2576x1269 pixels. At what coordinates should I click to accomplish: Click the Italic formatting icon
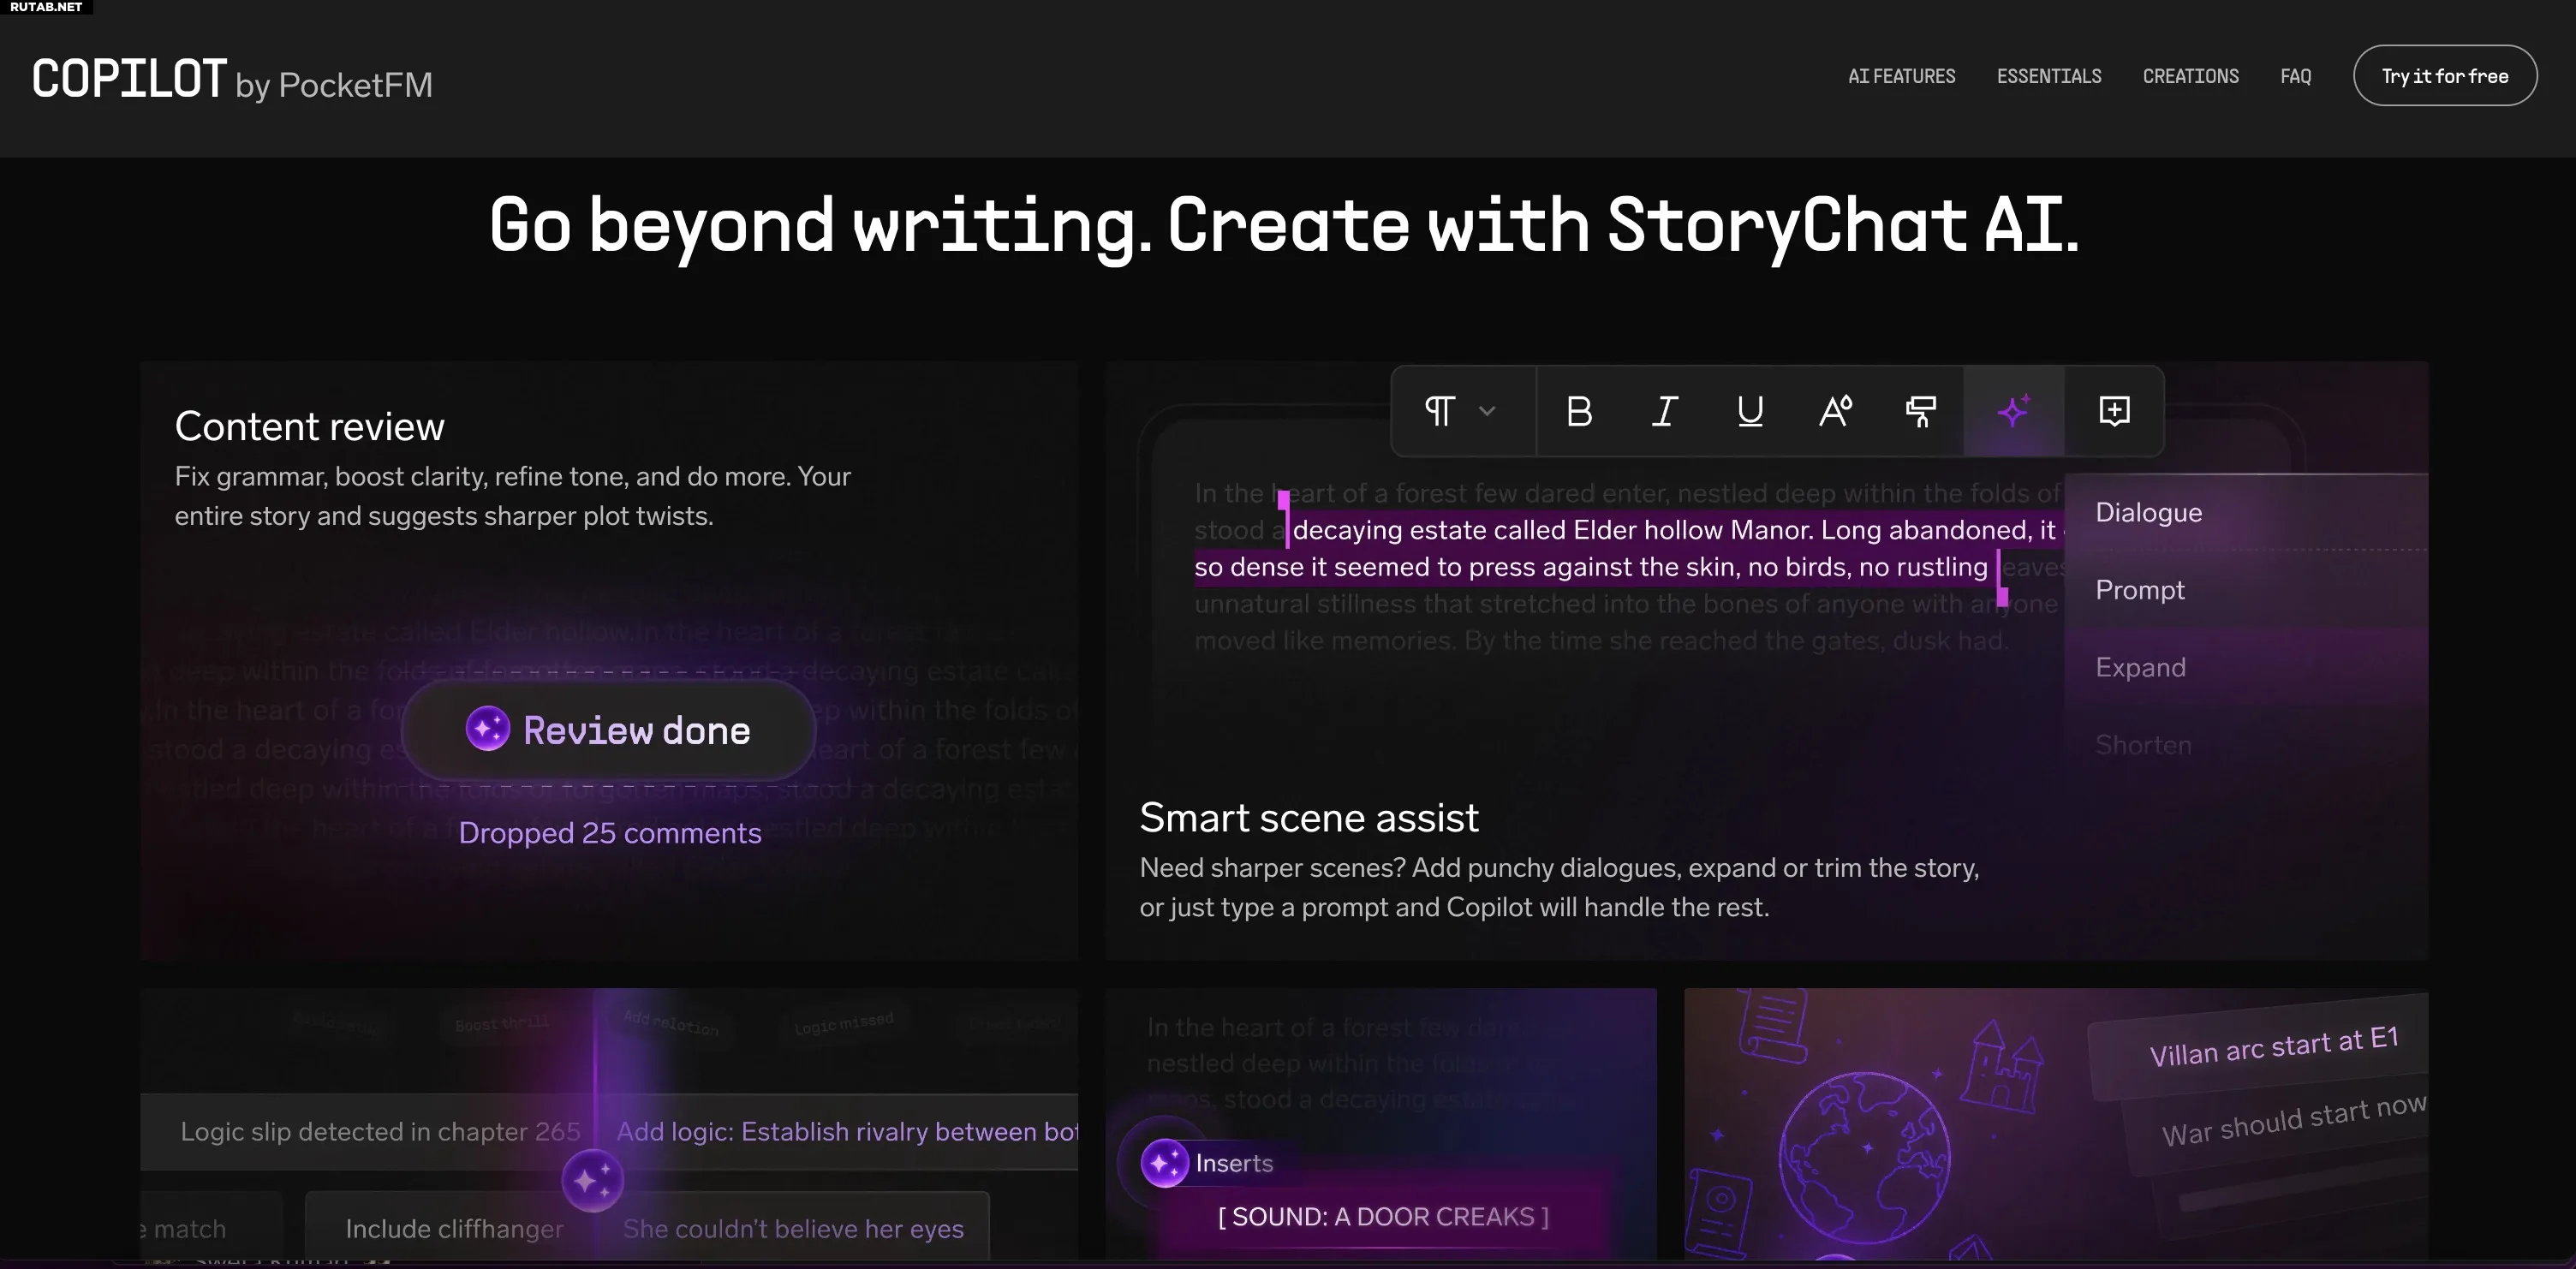click(1664, 411)
